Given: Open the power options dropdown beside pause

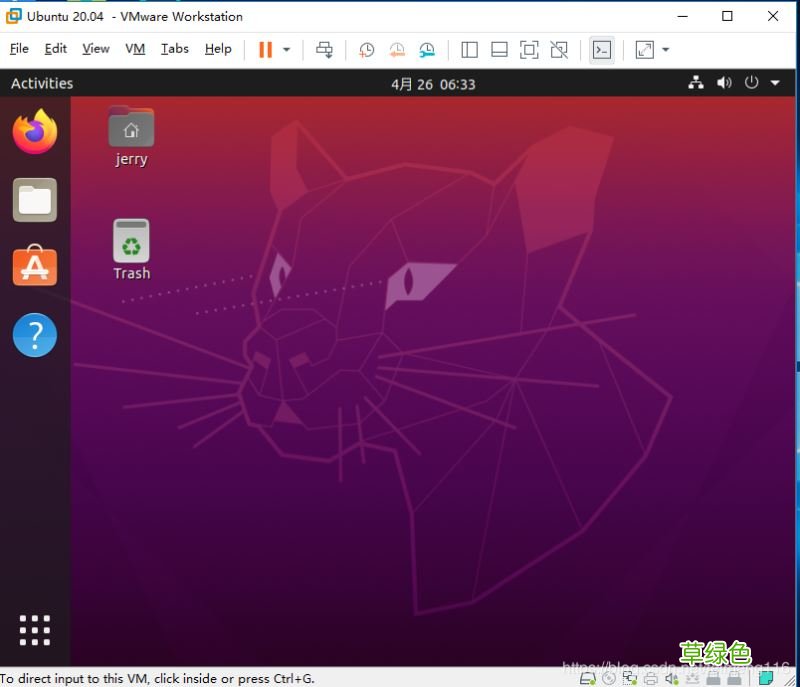Looking at the screenshot, I should point(287,49).
